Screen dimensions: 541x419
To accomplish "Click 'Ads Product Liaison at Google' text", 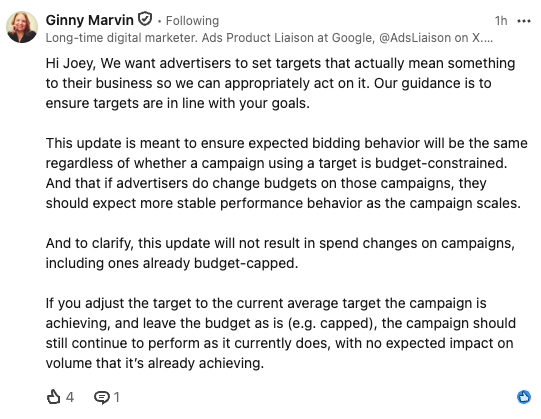I will pos(287,38).
